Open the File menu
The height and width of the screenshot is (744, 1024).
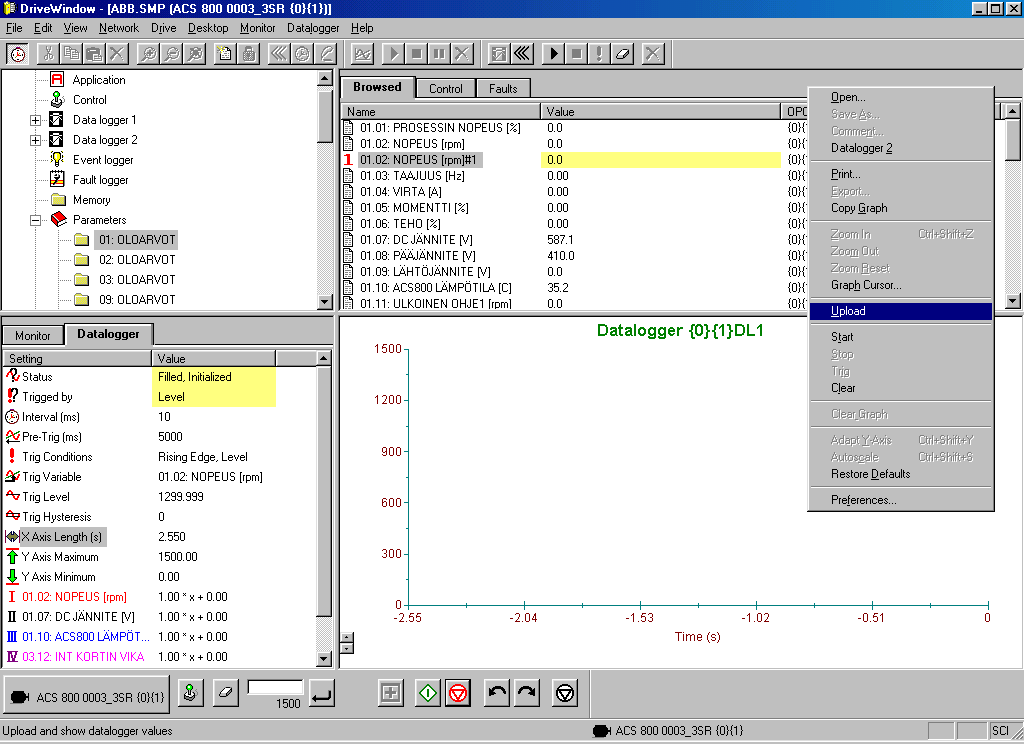pos(14,28)
